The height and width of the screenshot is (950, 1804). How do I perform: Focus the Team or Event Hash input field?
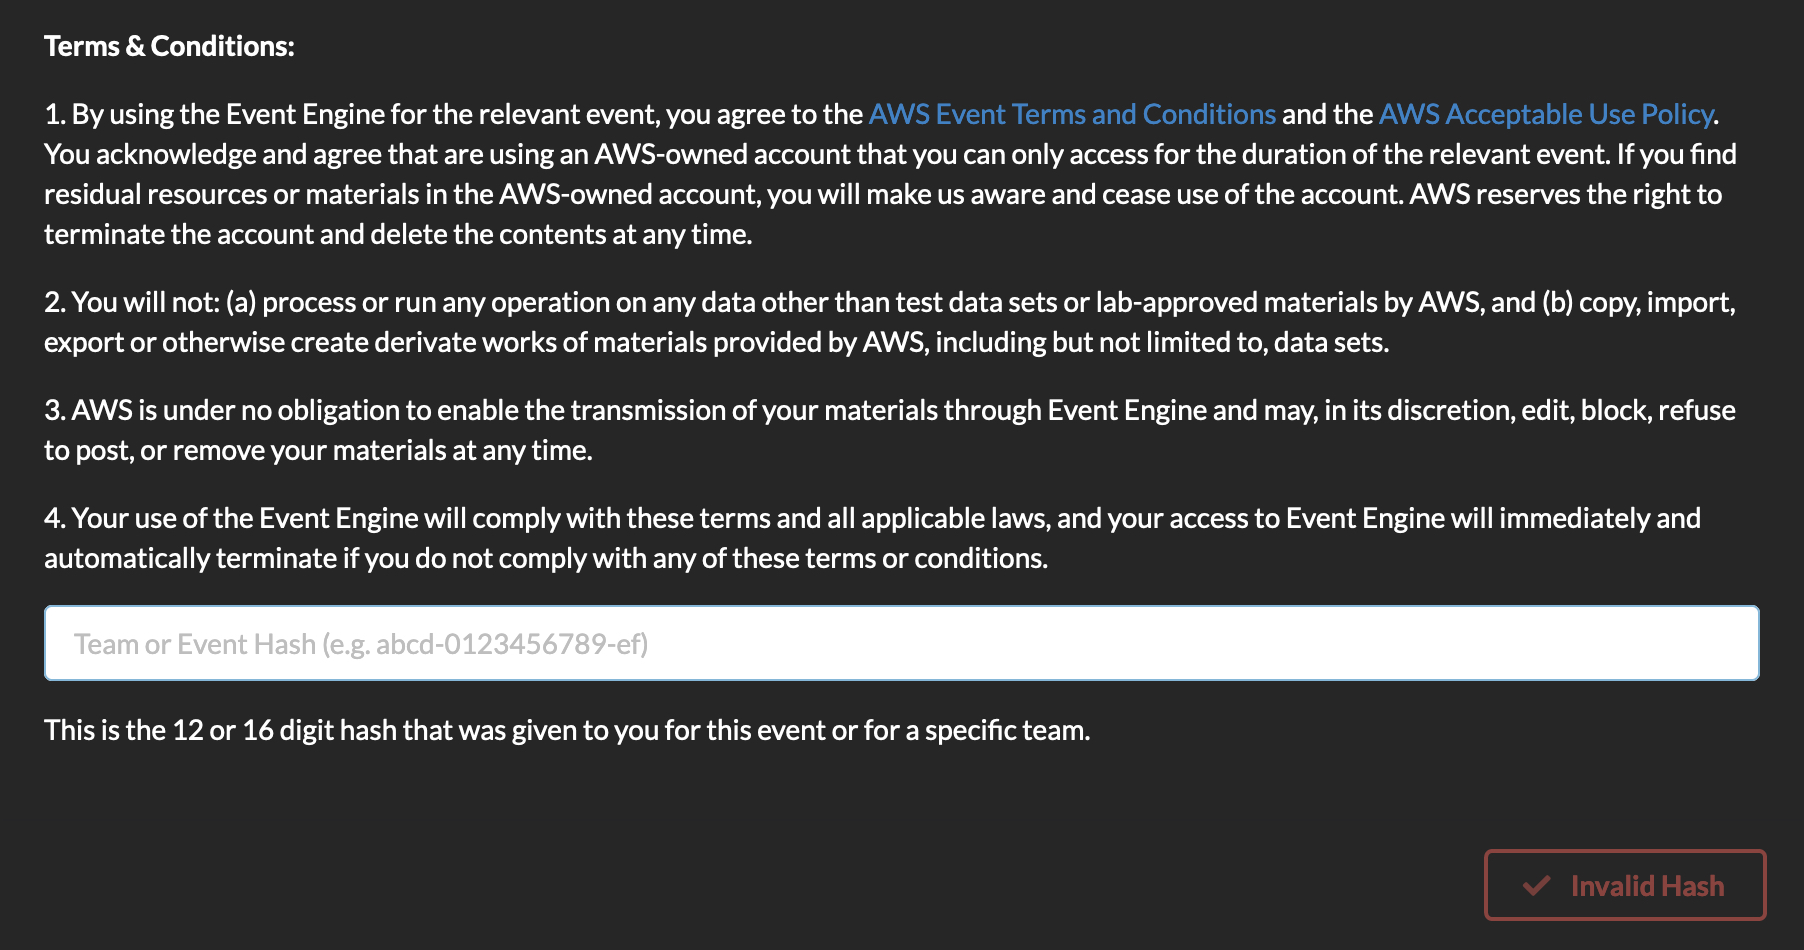tap(901, 643)
